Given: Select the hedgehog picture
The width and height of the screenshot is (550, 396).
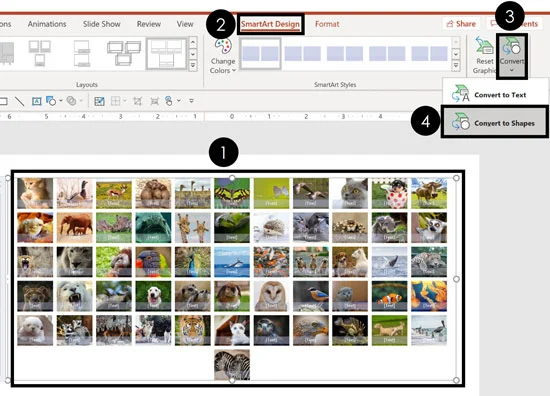Looking at the screenshot, I should coord(271,227).
